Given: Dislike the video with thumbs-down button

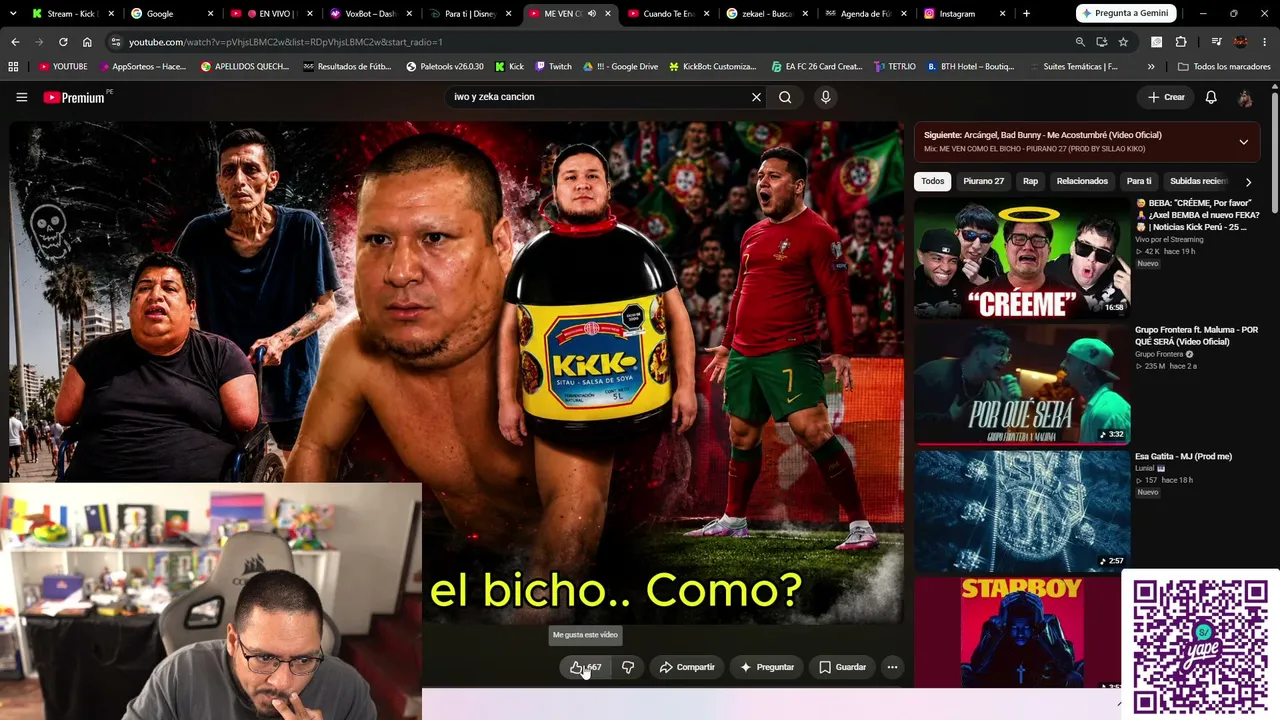Looking at the screenshot, I should (x=628, y=667).
